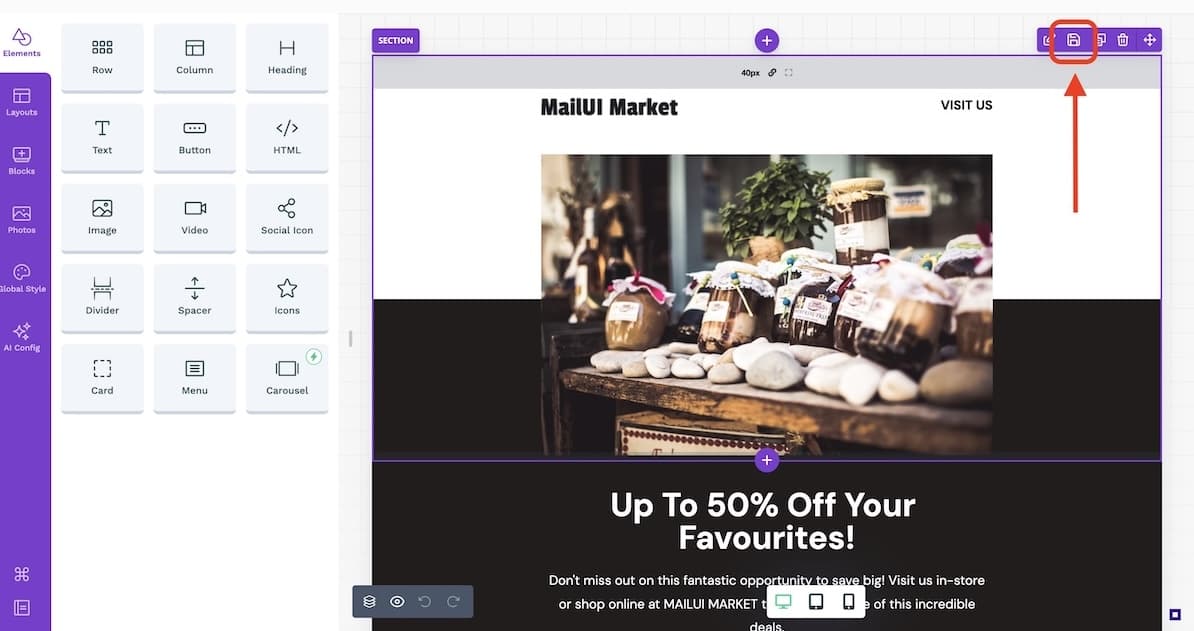The width and height of the screenshot is (1194, 631).
Task: Duplicate the section with the copy icon
Action: pos(1100,40)
